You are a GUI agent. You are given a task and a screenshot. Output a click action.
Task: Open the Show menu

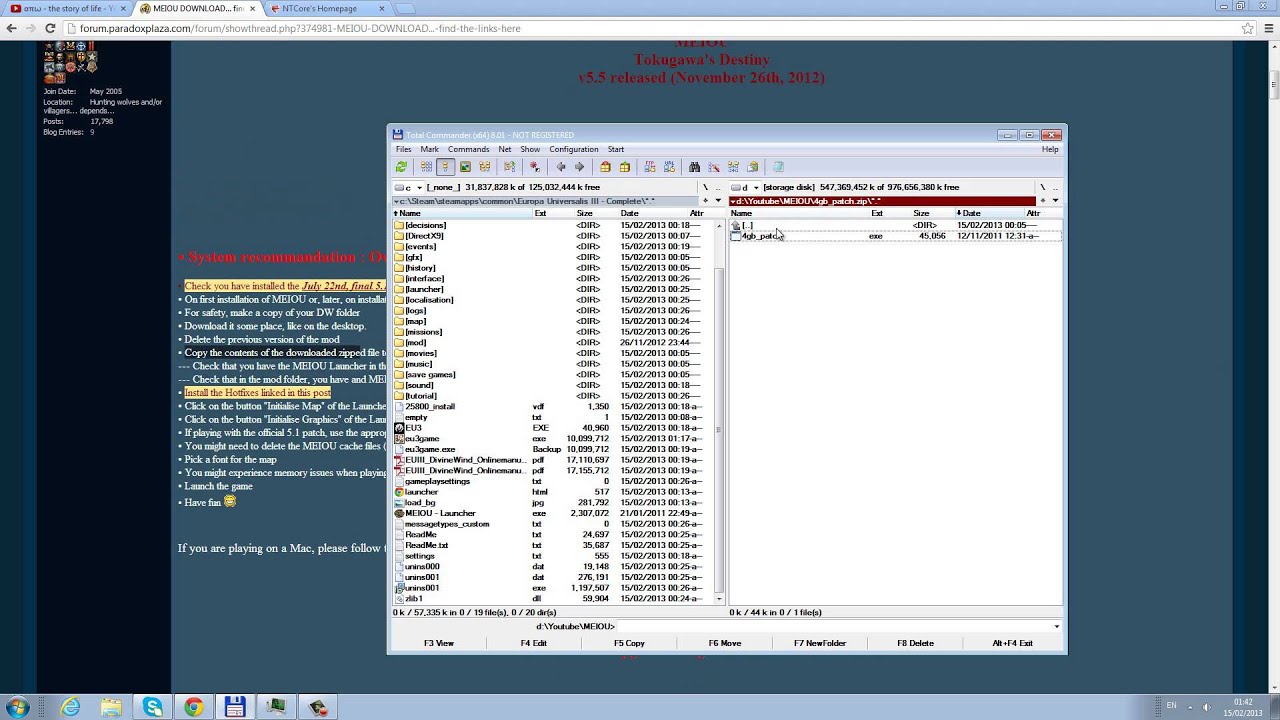coord(530,149)
